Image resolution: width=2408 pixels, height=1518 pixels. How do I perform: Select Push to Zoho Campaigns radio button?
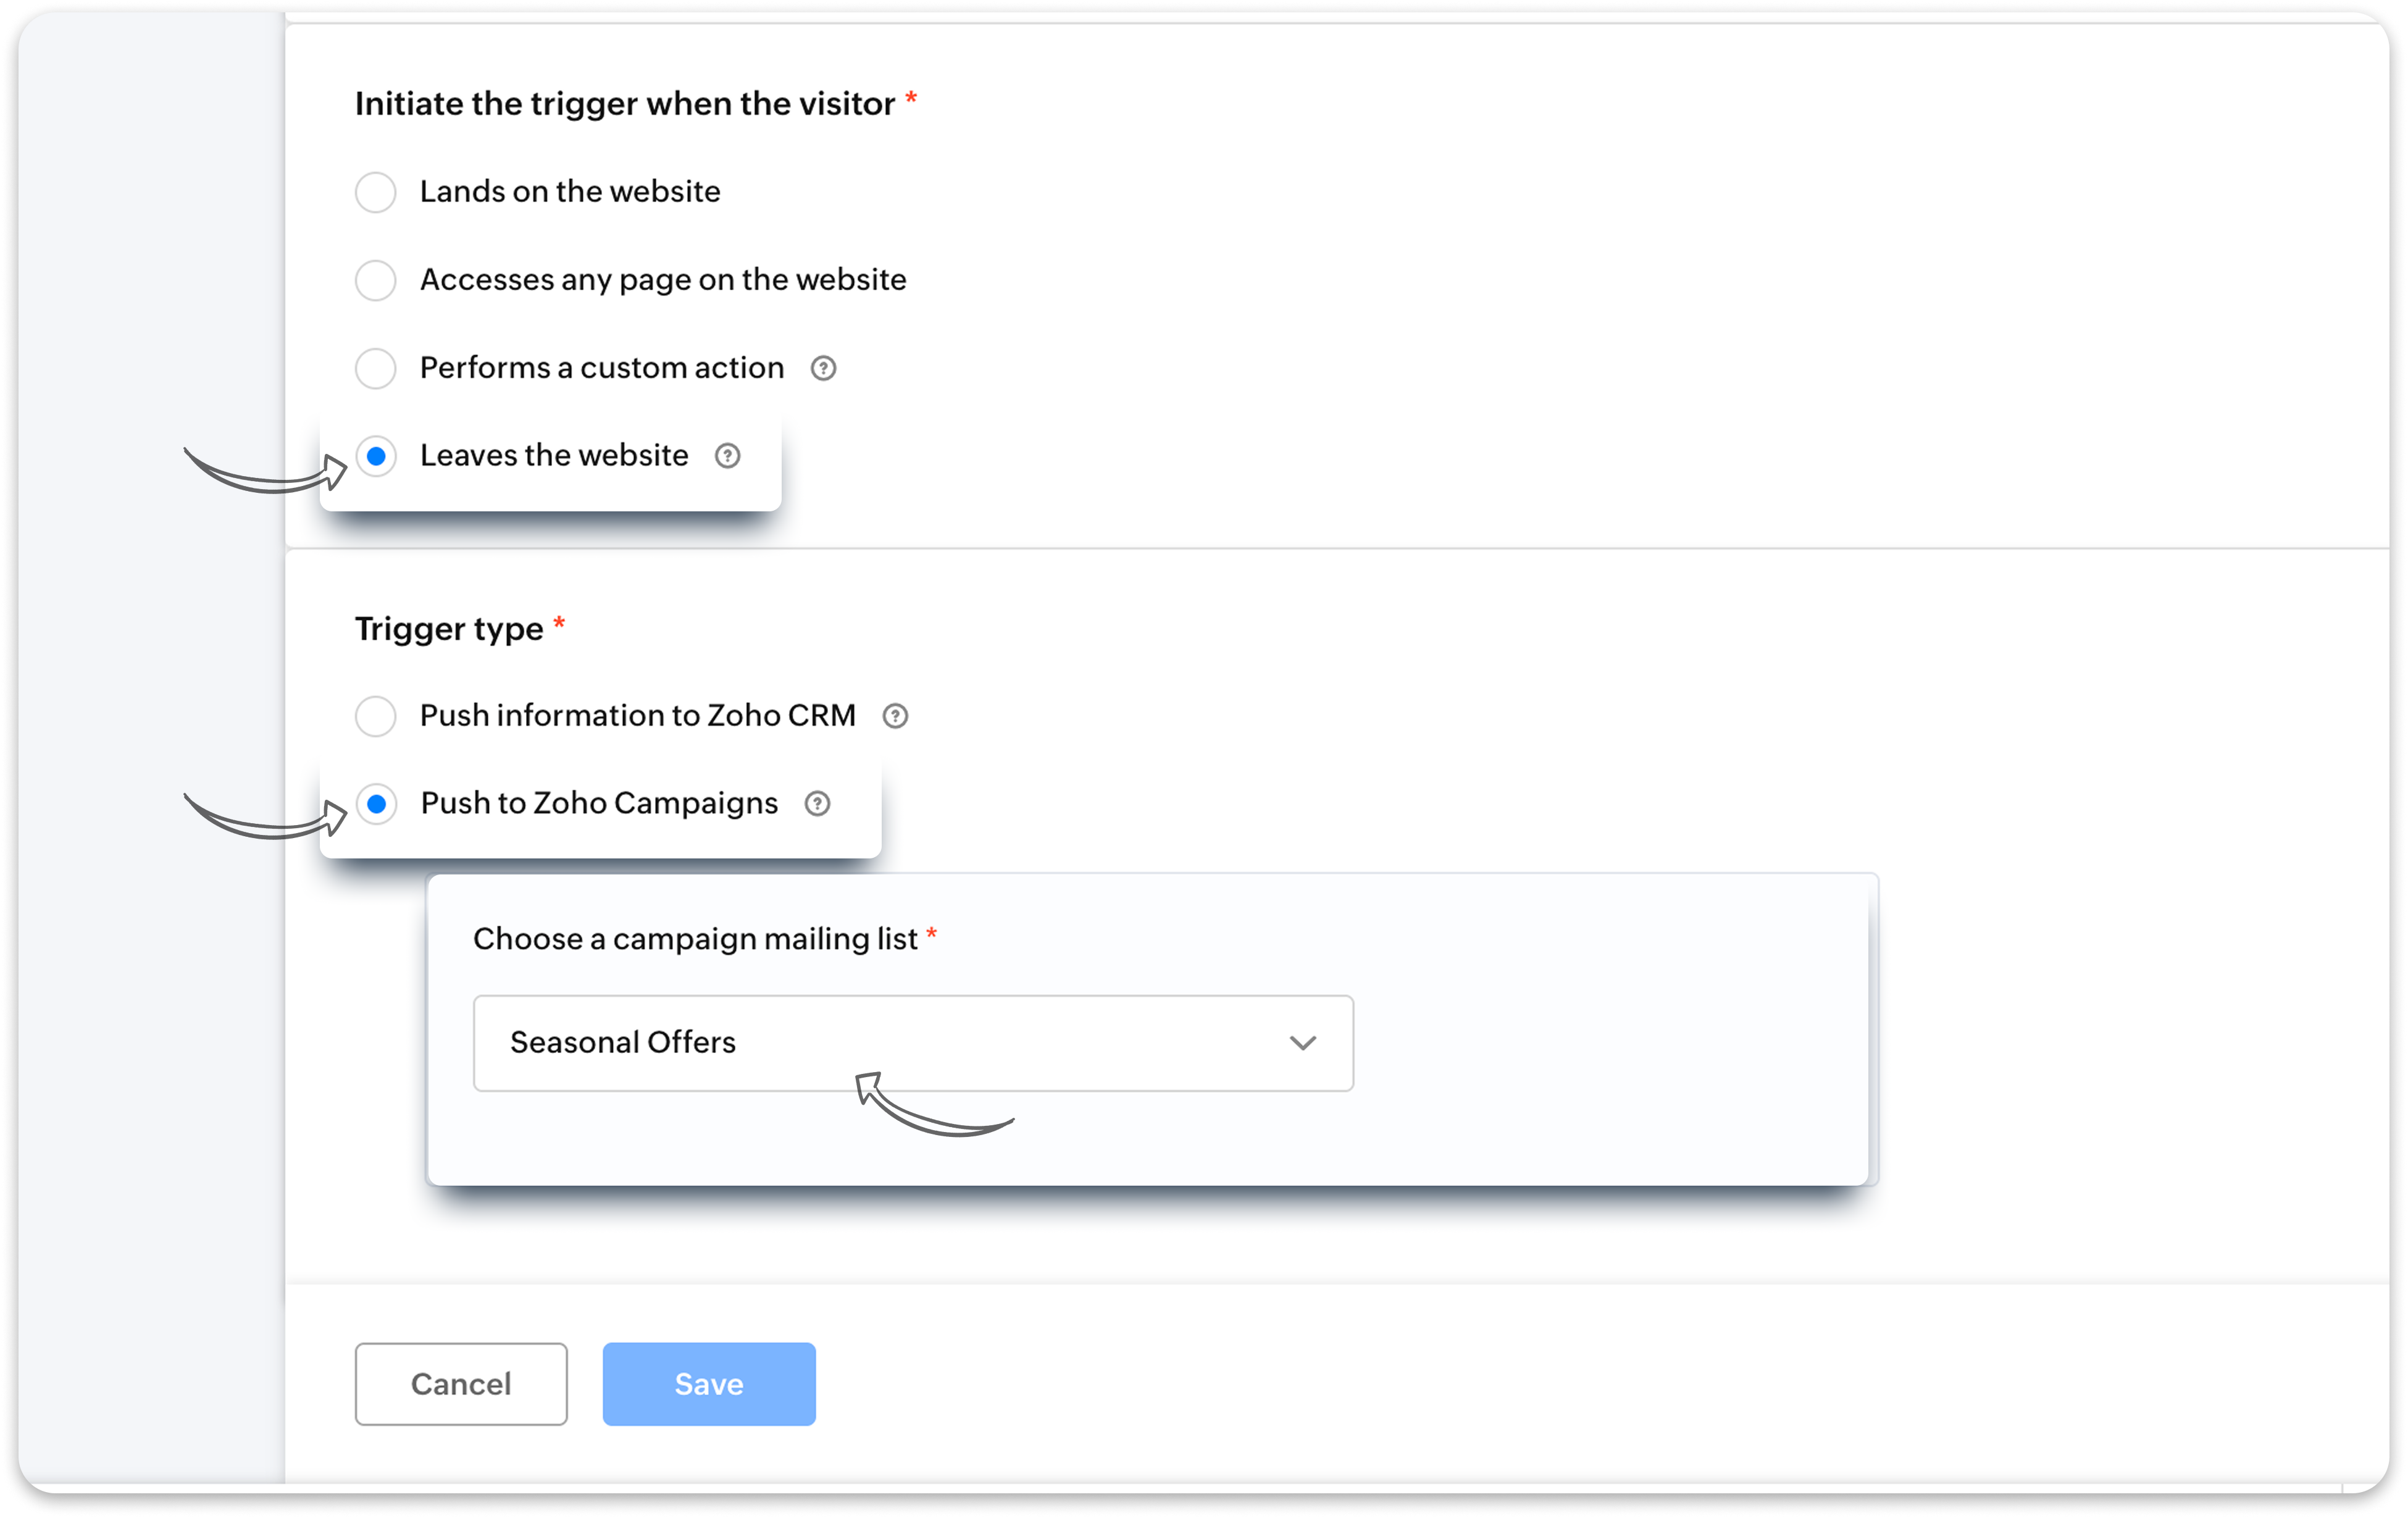[x=376, y=804]
